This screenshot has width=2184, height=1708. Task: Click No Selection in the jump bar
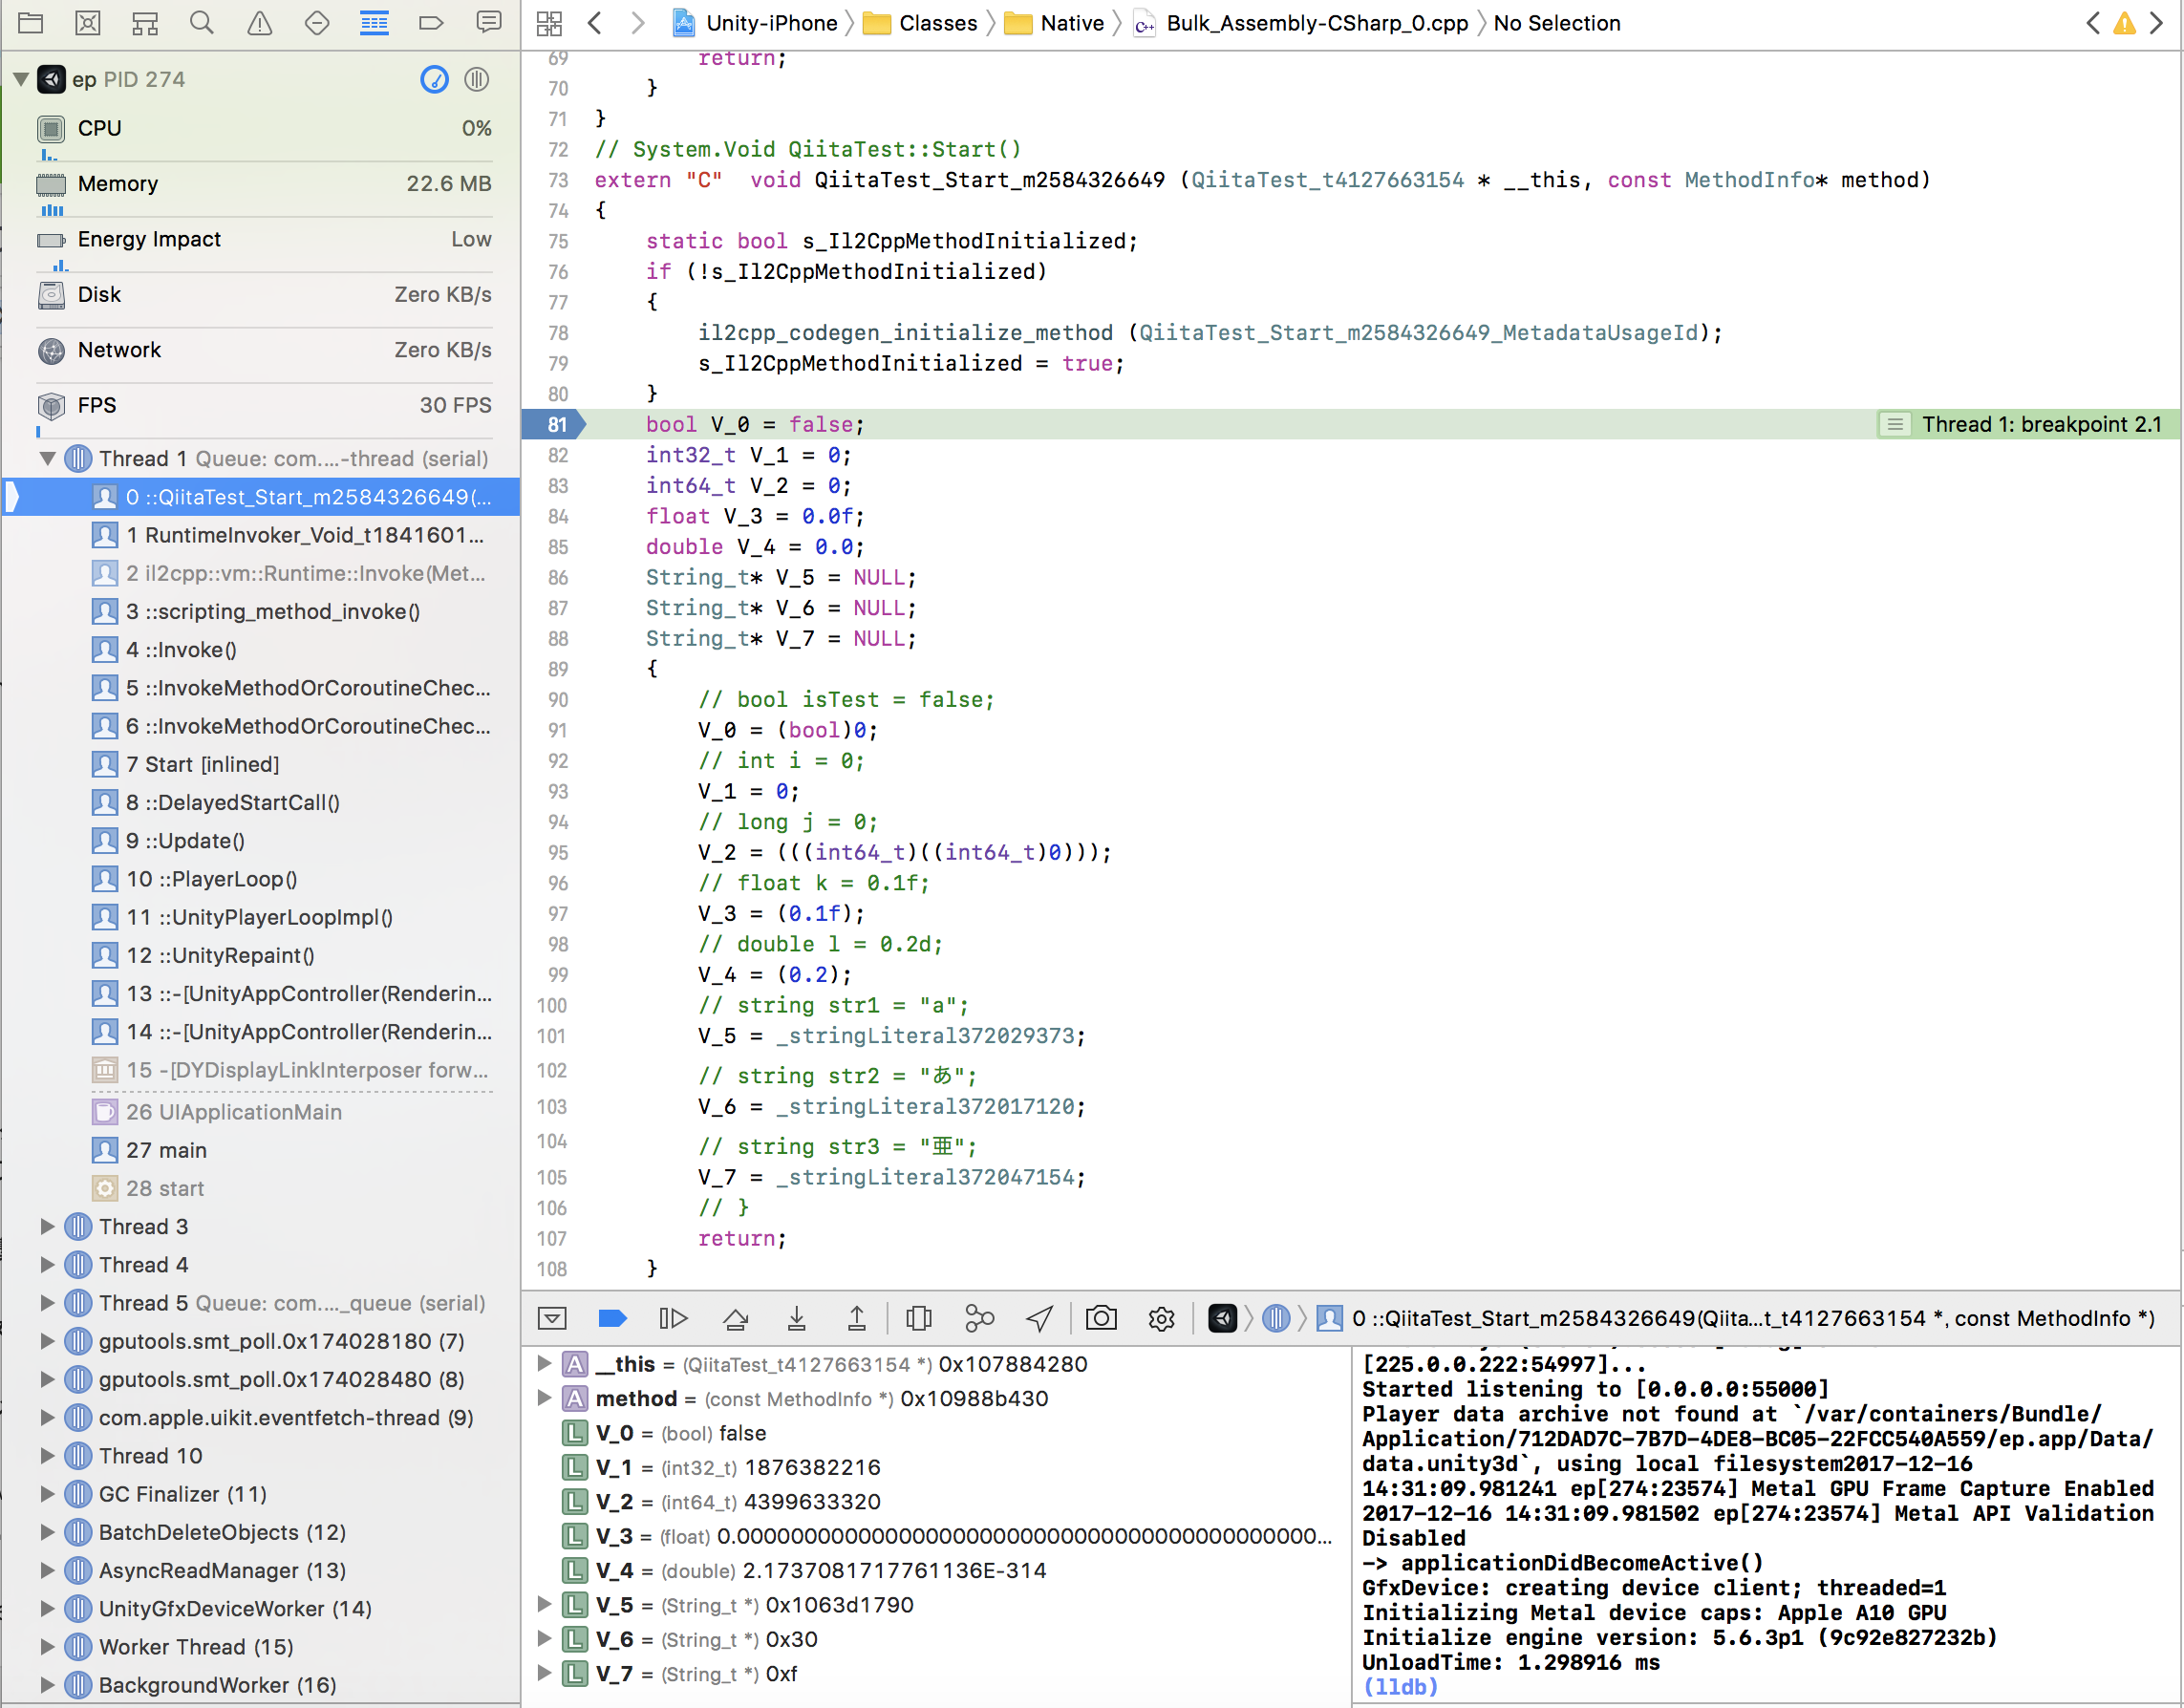[1557, 23]
